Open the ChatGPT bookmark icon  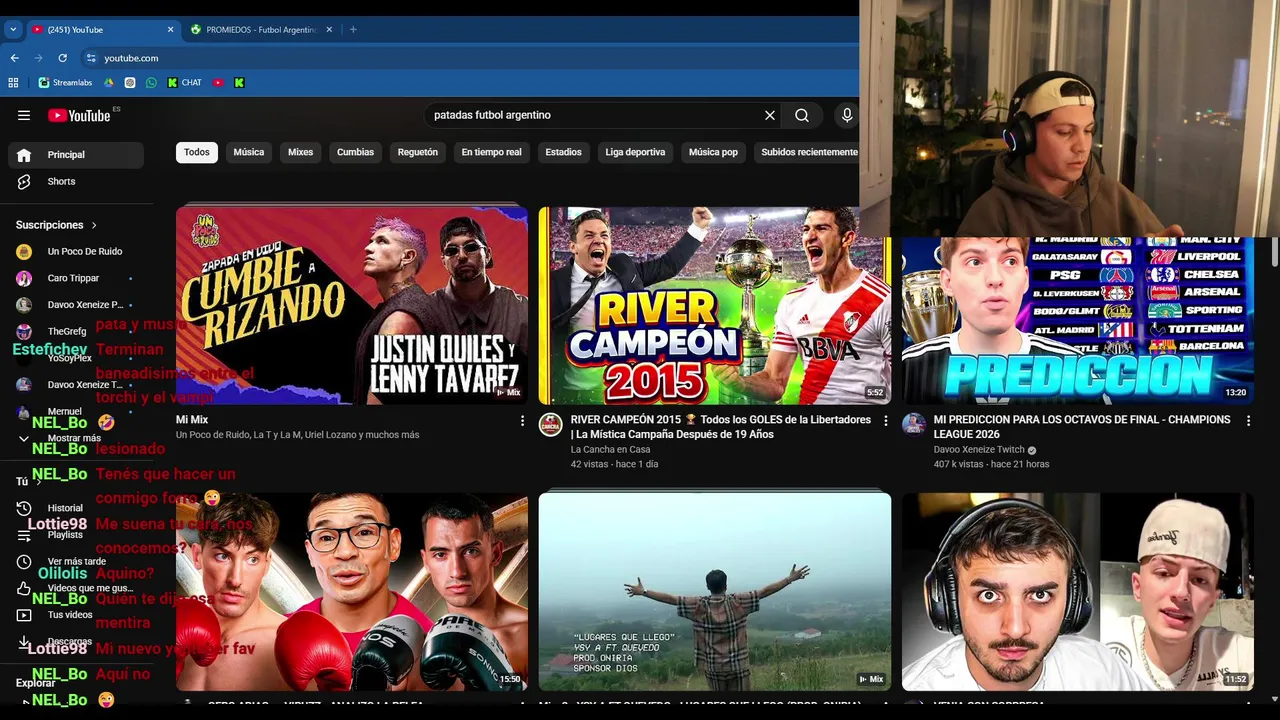coord(130,83)
